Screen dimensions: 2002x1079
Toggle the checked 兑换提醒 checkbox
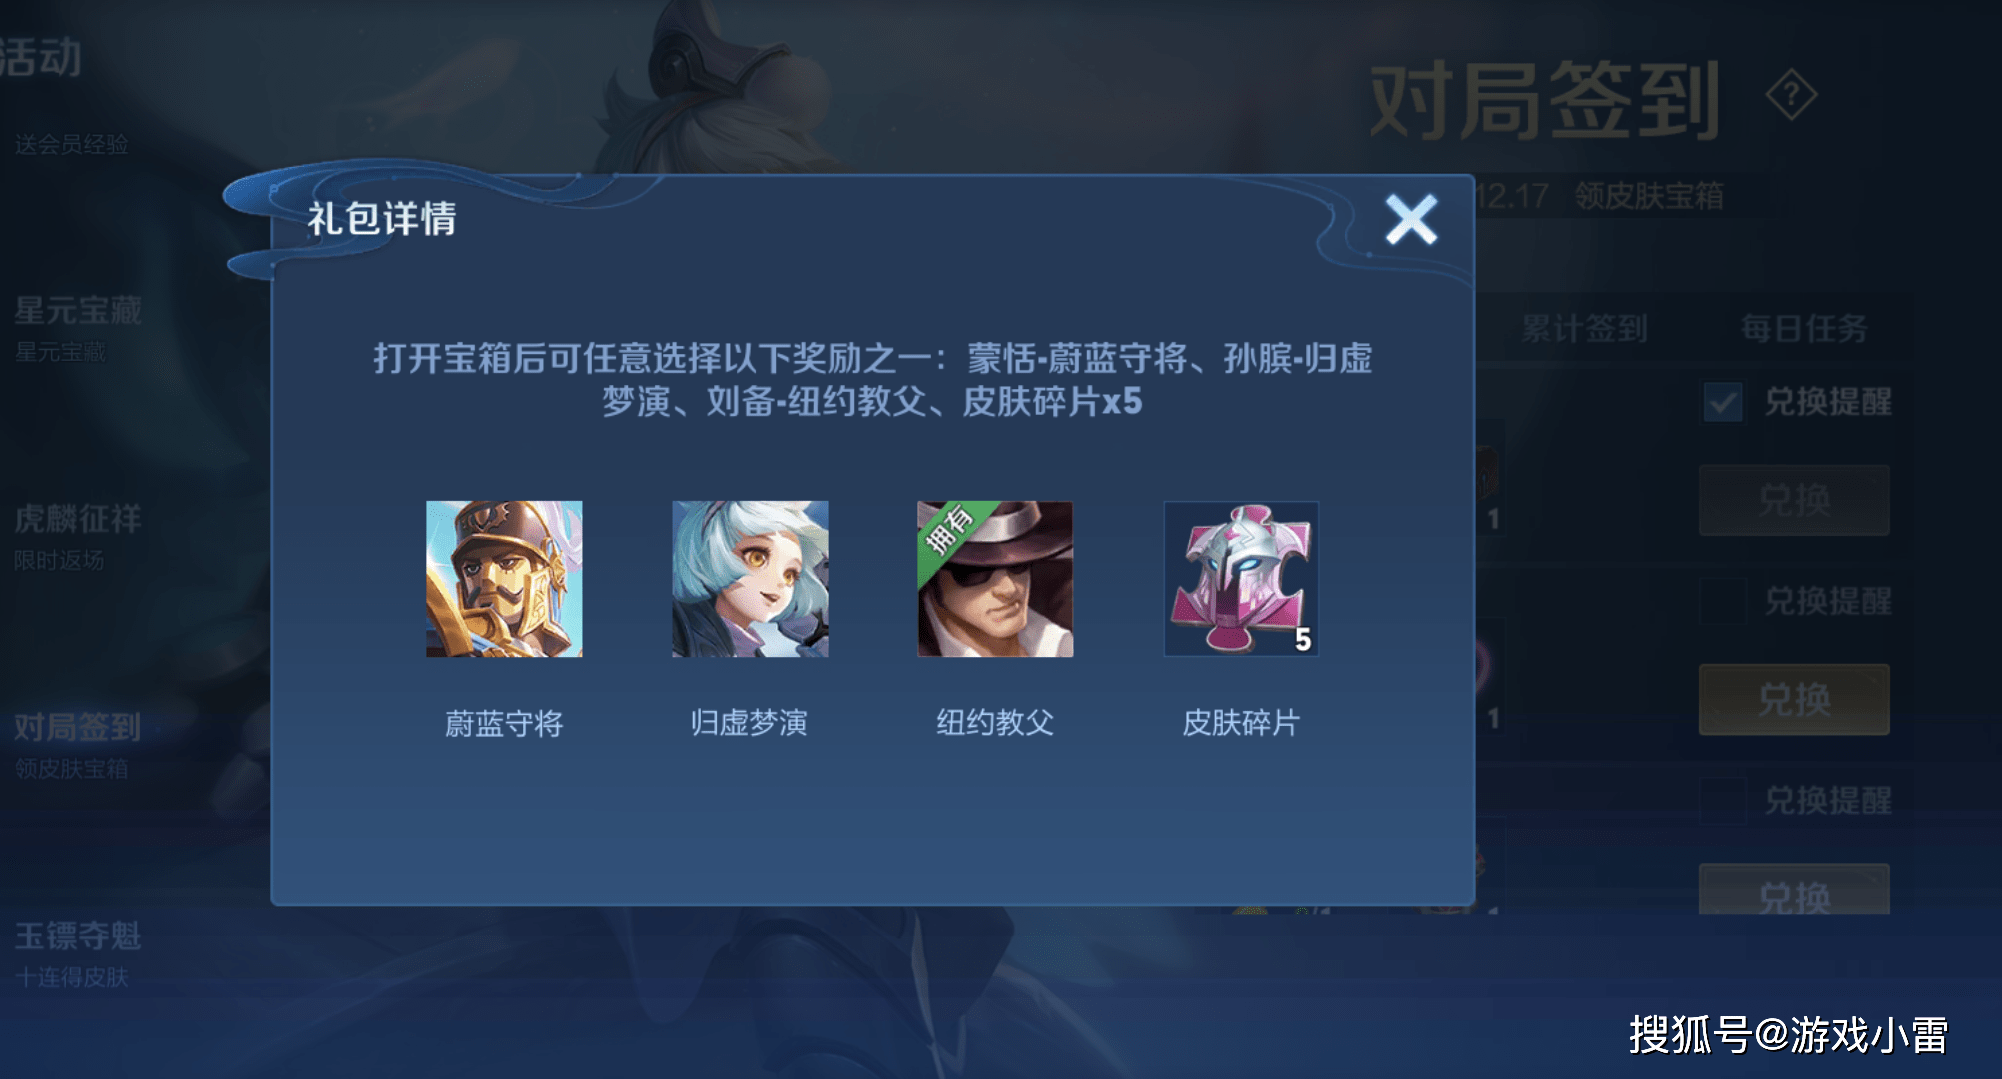click(1722, 402)
